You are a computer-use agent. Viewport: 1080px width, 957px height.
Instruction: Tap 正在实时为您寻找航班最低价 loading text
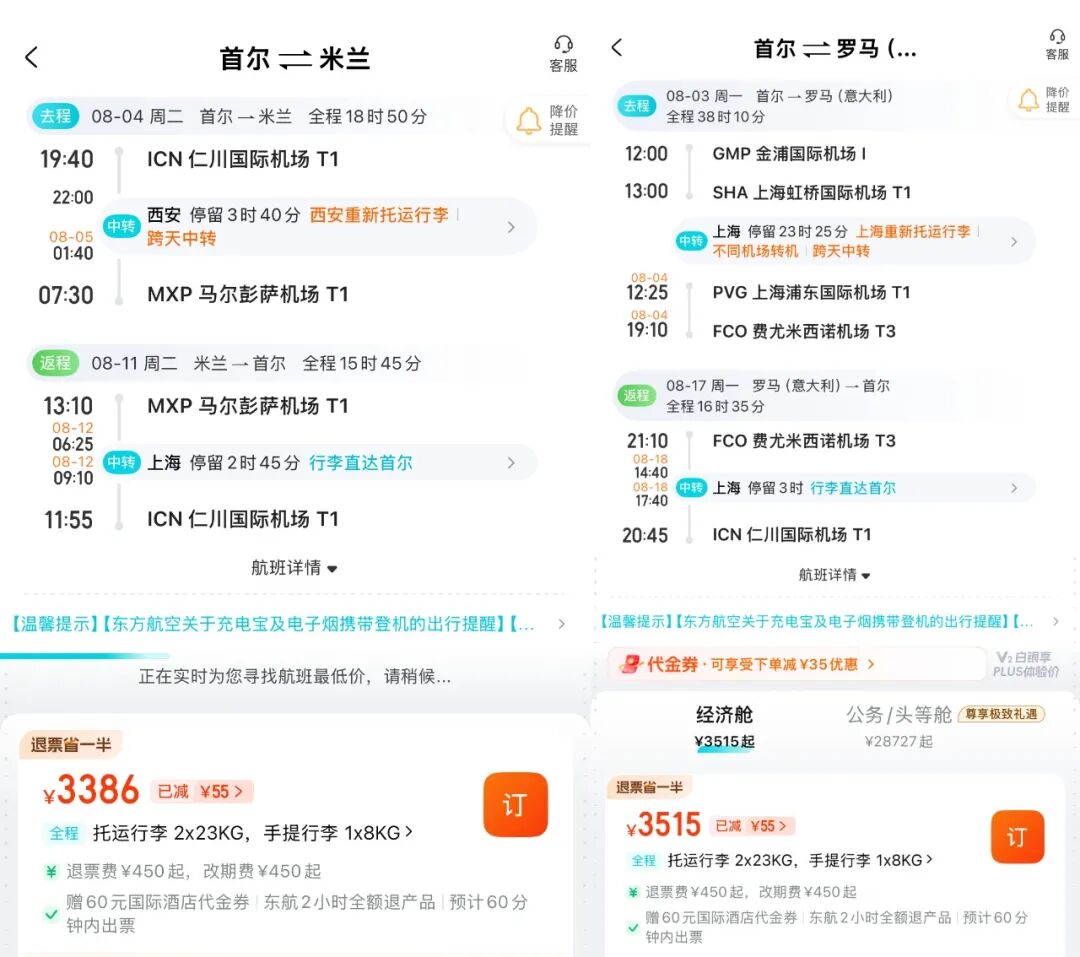pos(295,677)
